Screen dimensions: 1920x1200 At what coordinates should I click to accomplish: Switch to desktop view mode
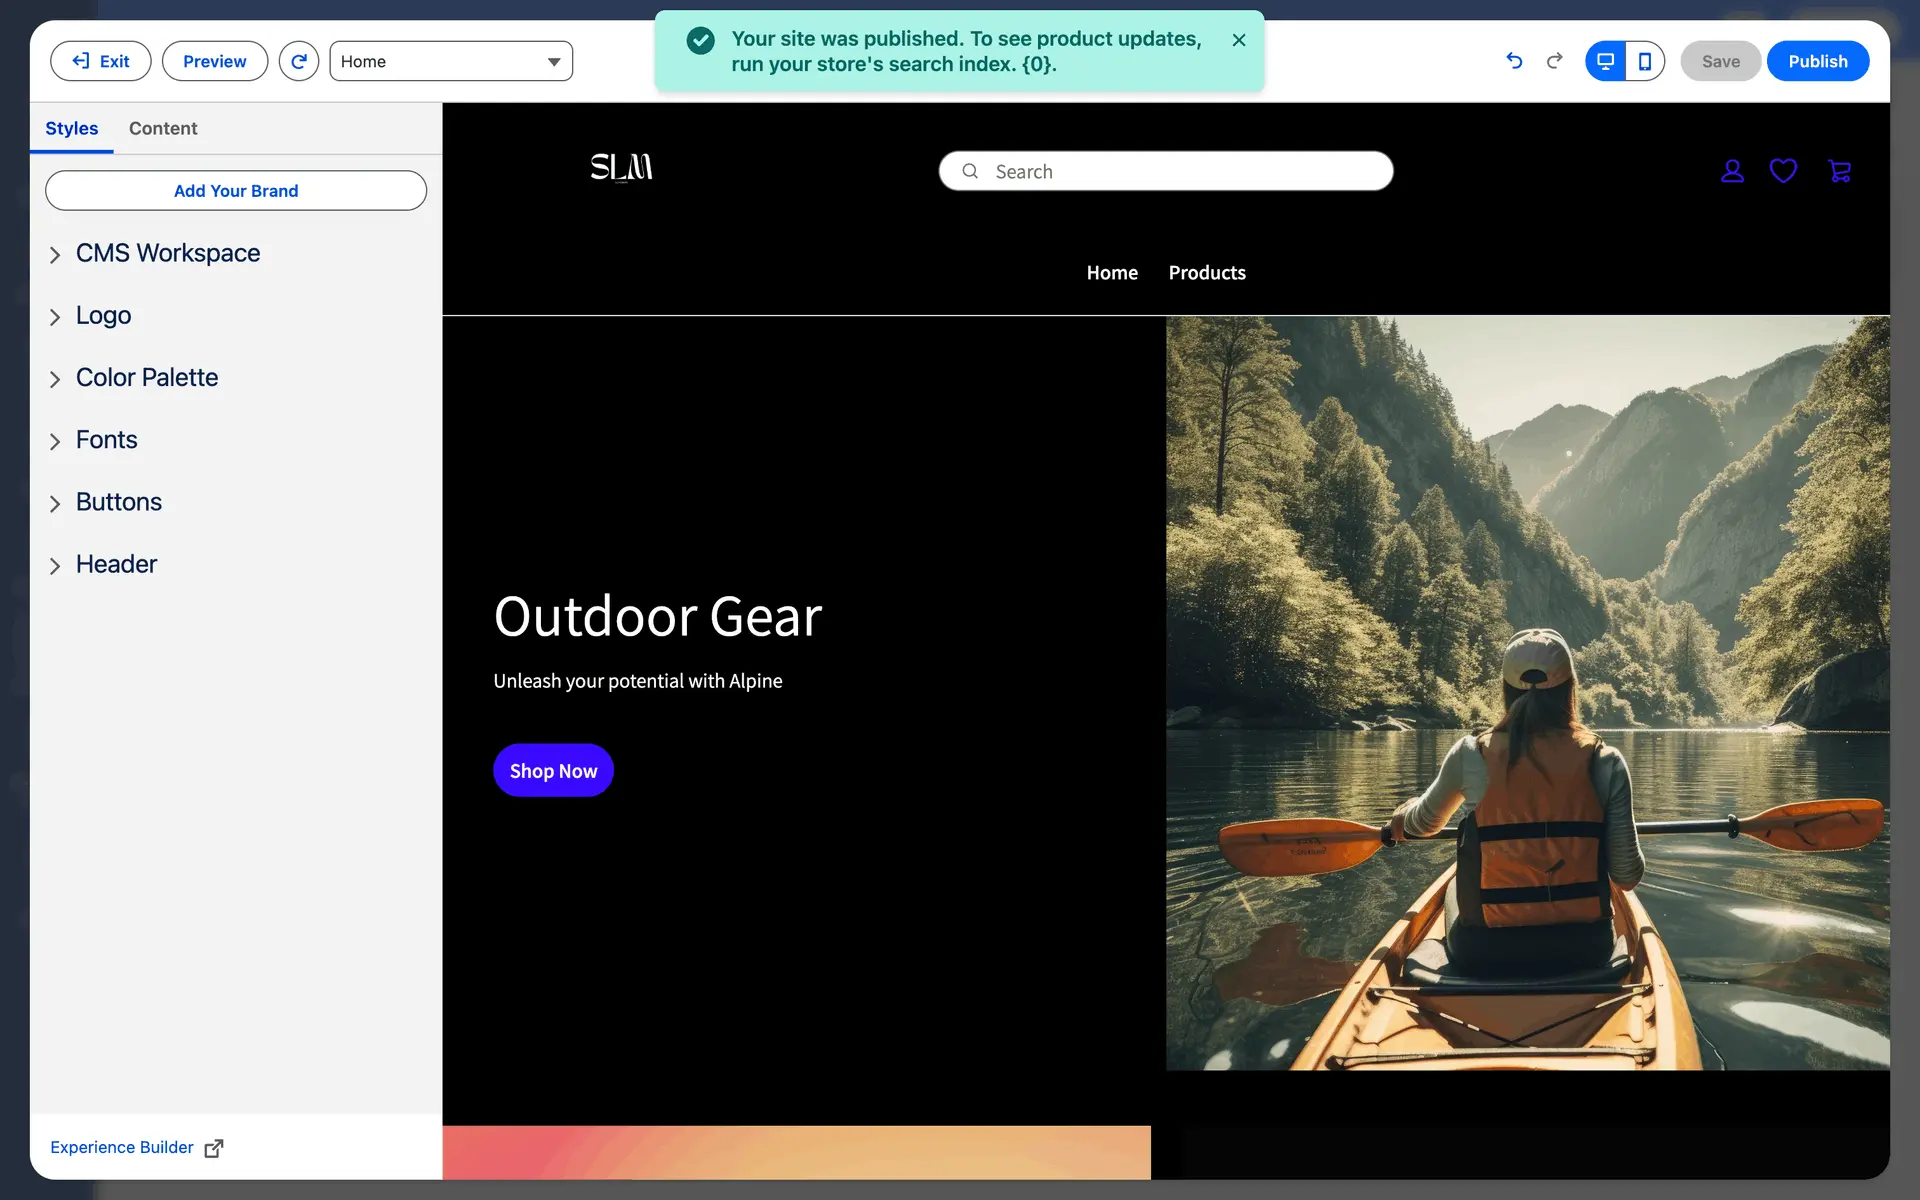click(1605, 61)
